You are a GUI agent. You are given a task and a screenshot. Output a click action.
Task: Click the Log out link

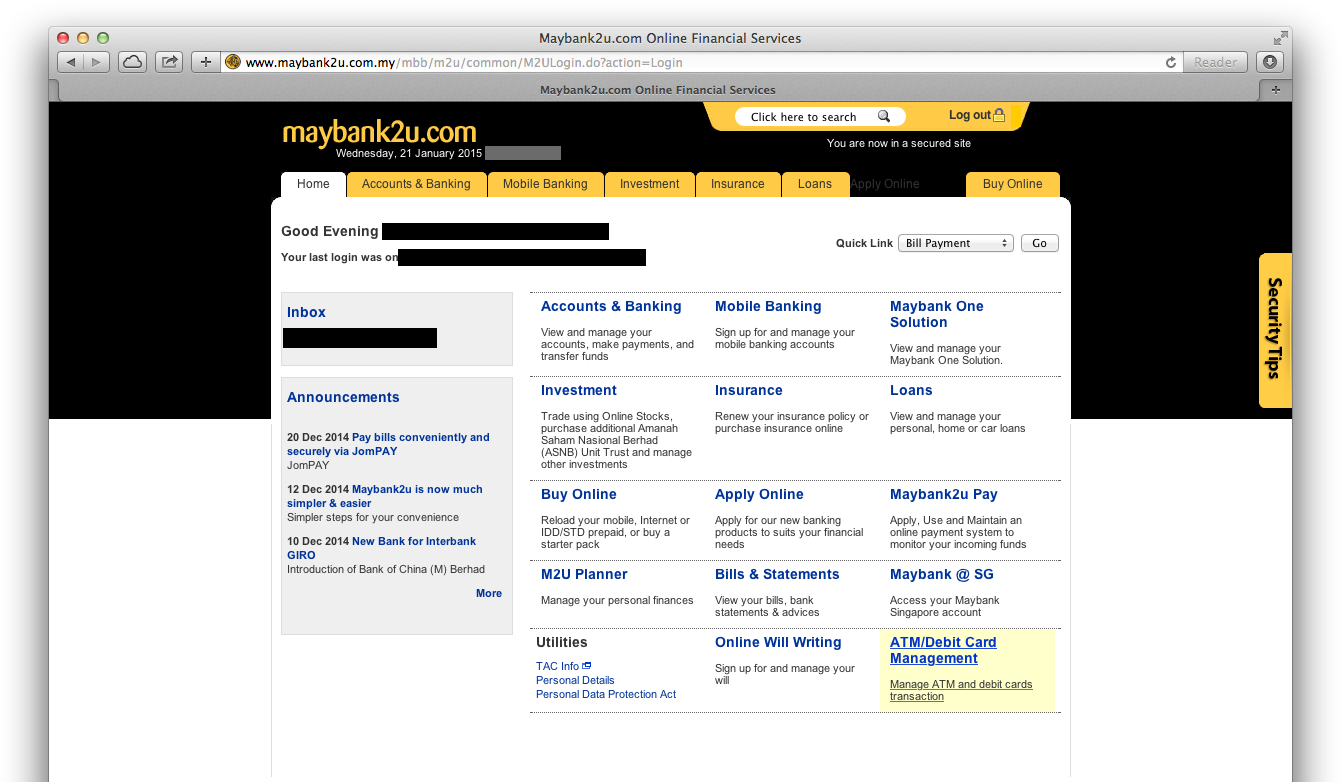click(970, 115)
